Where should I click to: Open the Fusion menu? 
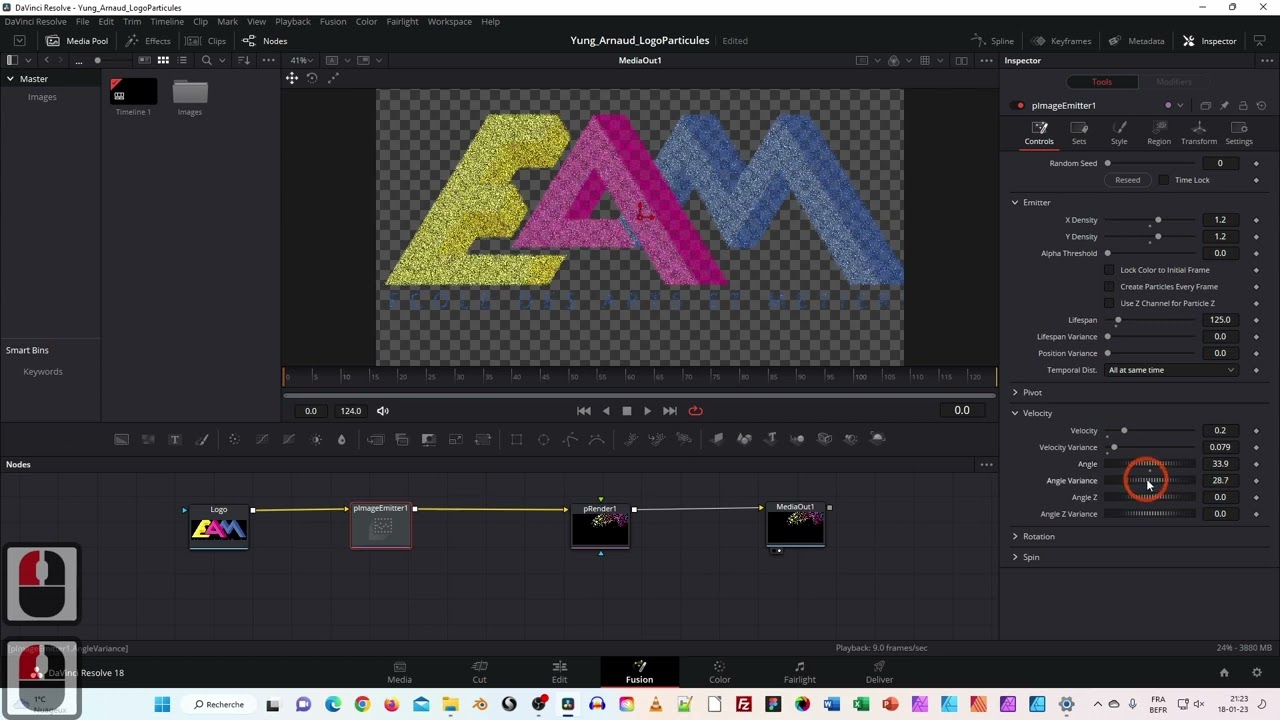pos(333,21)
